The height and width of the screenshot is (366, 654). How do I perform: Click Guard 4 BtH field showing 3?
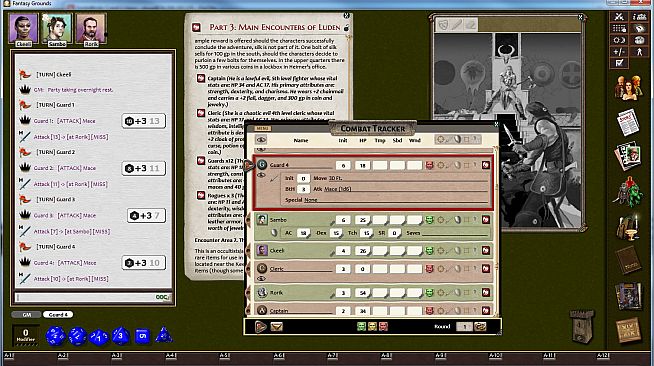303,189
